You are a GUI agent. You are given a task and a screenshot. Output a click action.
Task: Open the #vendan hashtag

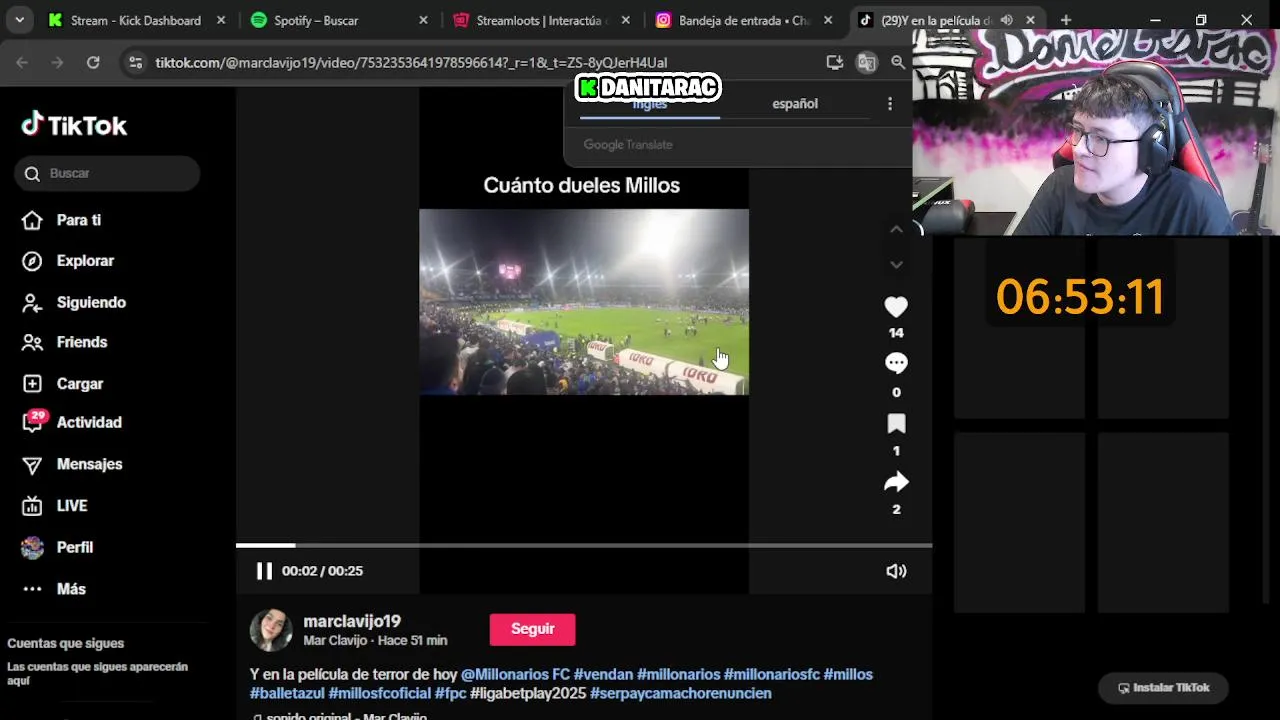click(x=603, y=675)
